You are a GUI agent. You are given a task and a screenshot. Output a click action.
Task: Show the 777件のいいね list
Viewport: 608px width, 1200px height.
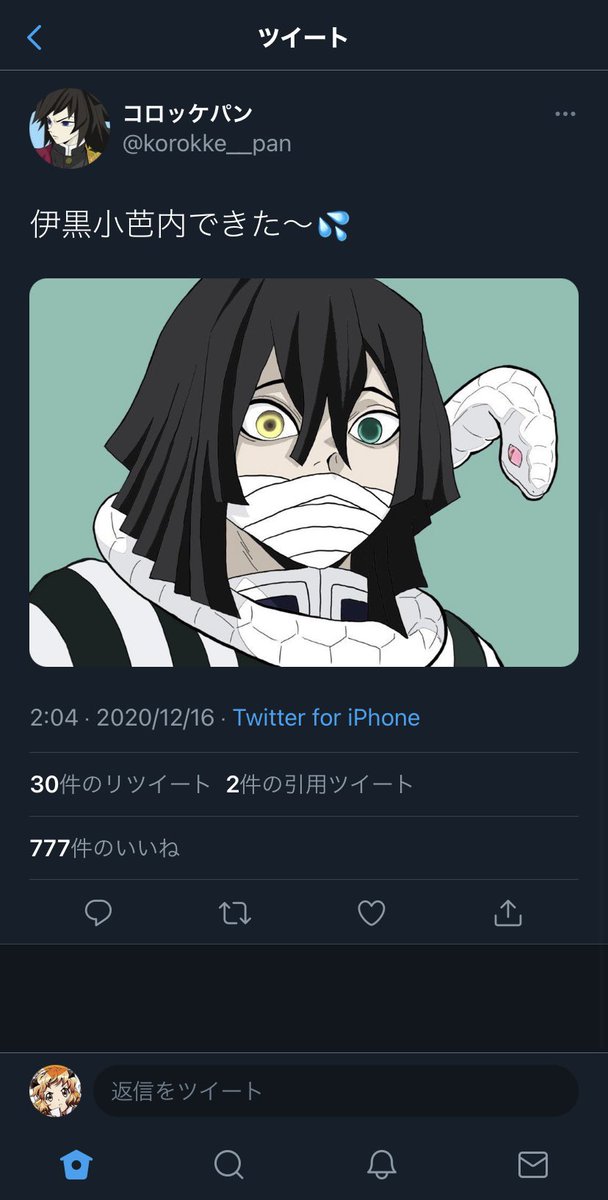pos(105,848)
